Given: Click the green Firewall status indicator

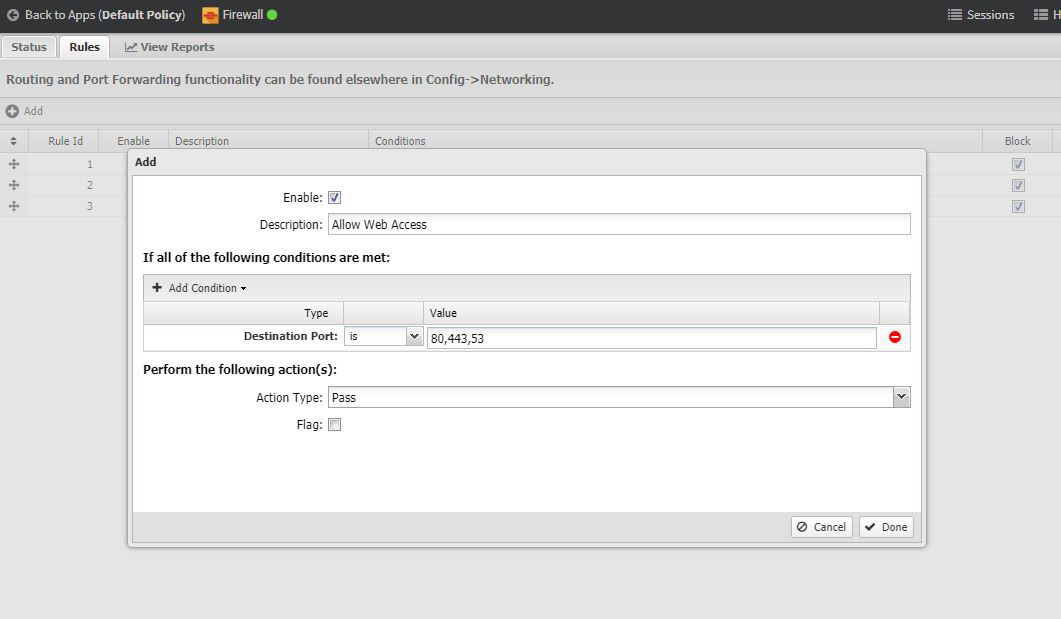Looking at the screenshot, I should point(272,15).
